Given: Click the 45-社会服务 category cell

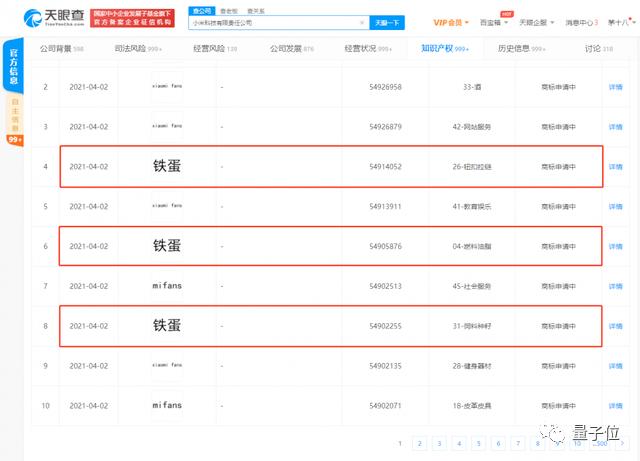Looking at the screenshot, I should click(x=472, y=286).
